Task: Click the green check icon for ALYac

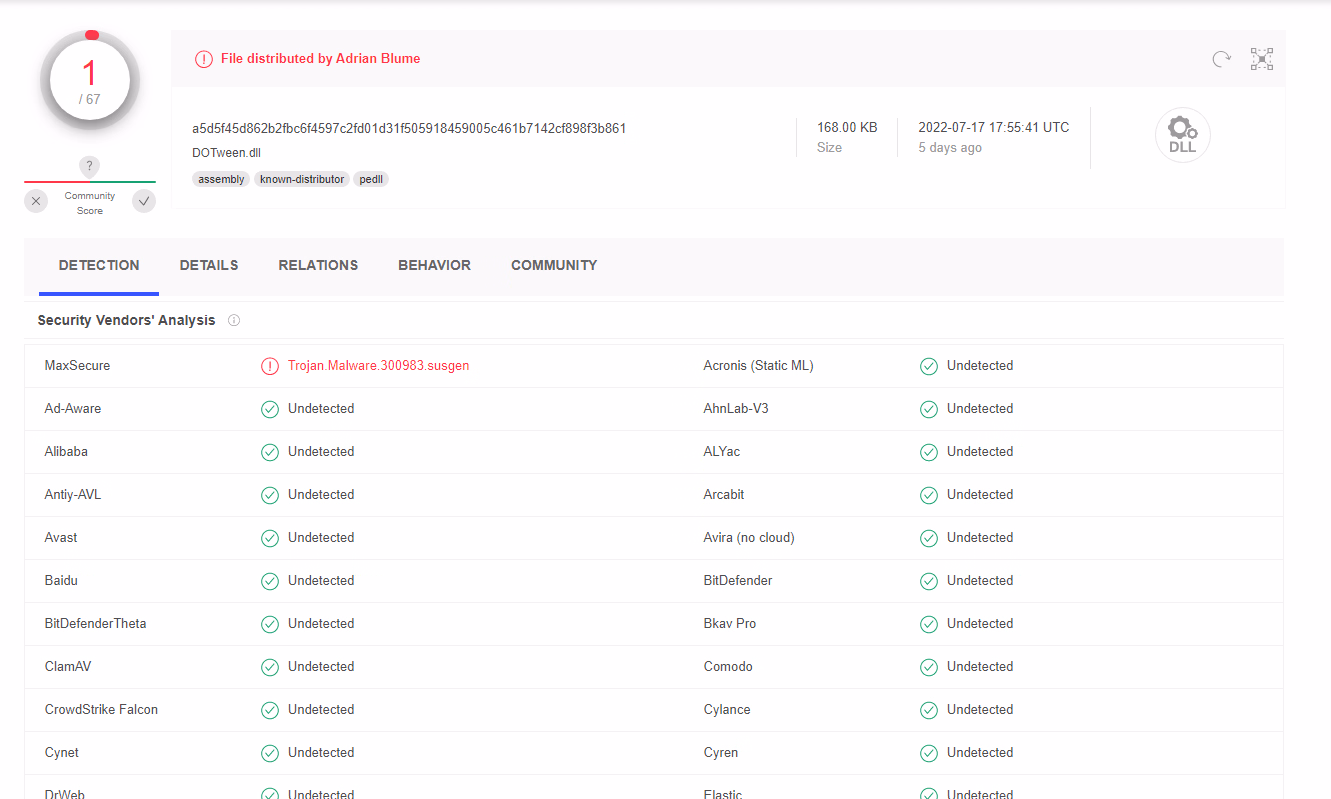Action: point(929,452)
